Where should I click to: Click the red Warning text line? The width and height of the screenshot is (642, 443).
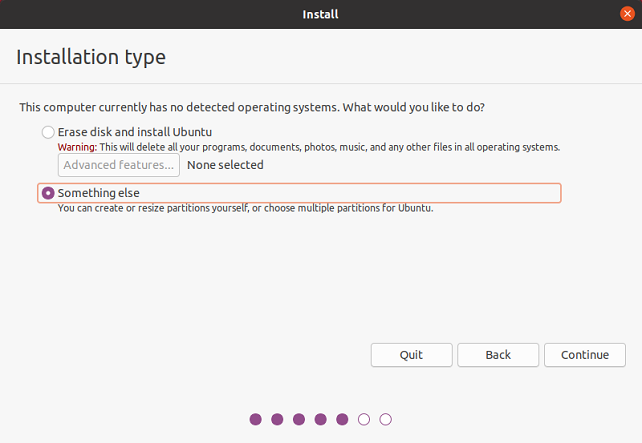309,147
